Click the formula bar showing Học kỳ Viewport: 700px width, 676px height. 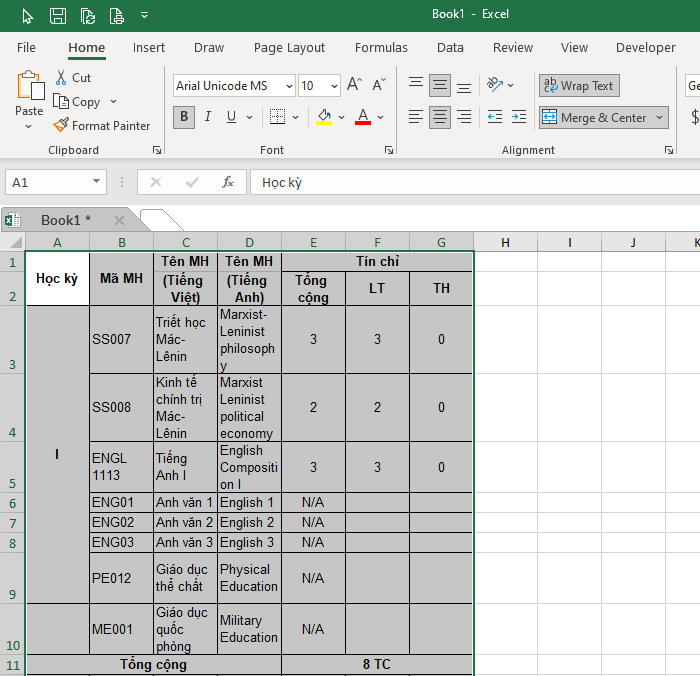(475, 182)
